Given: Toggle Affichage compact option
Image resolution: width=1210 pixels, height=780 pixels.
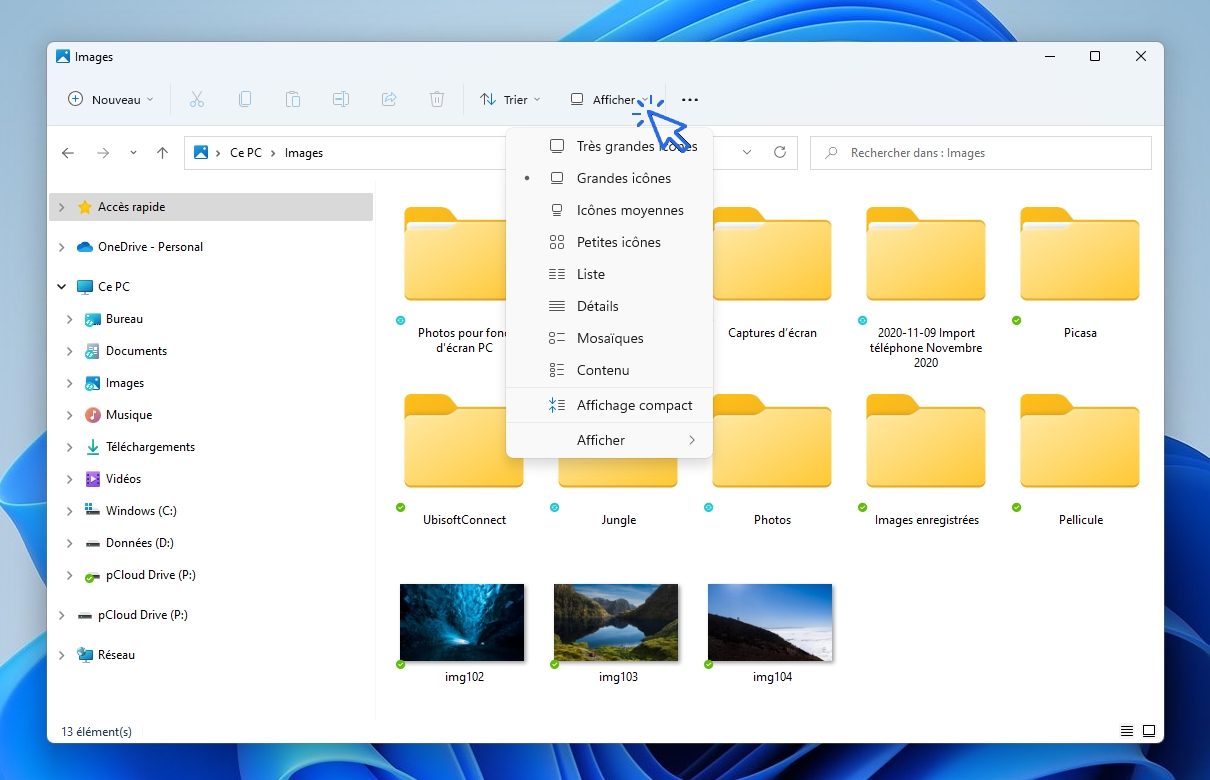Looking at the screenshot, I should 634,405.
